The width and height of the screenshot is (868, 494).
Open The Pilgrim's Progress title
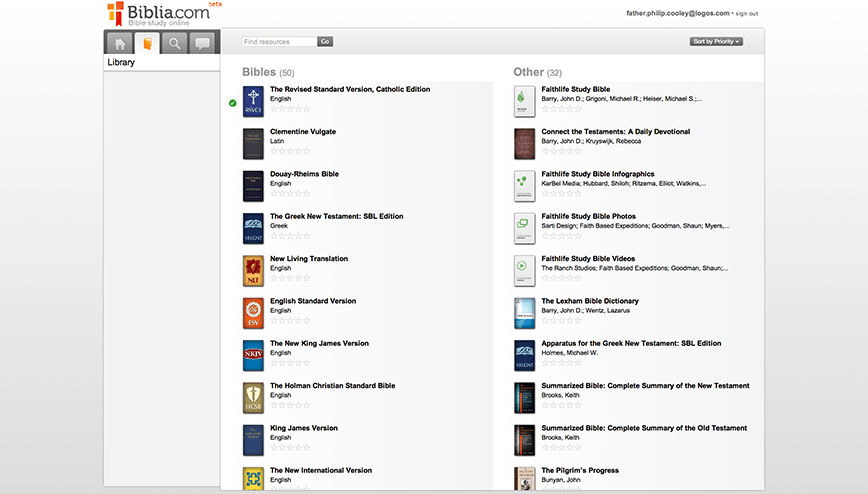click(580, 471)
